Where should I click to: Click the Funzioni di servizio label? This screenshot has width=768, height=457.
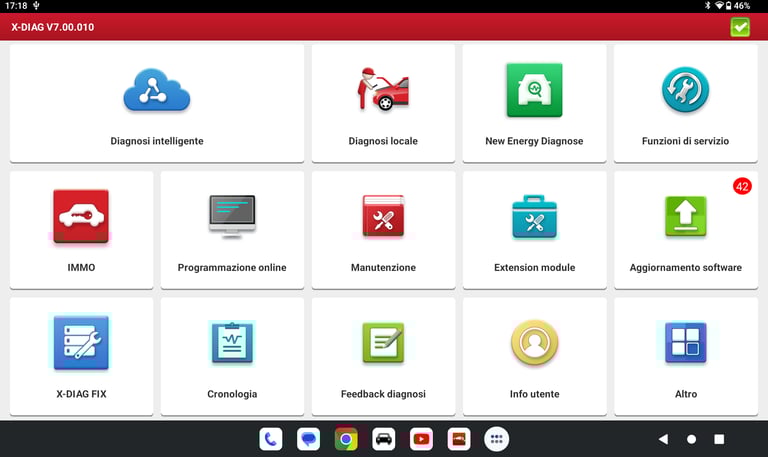685,141
